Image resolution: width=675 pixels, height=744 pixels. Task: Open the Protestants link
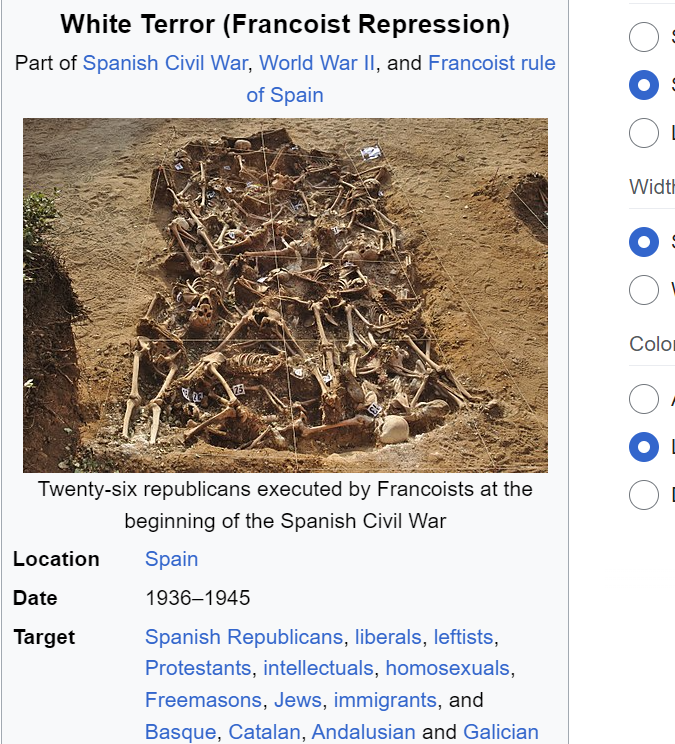[x=198, y=668]
